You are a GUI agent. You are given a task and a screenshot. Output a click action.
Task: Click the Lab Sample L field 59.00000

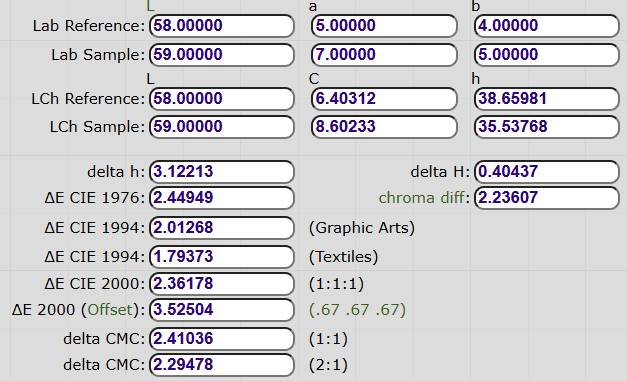click(222, 55)
